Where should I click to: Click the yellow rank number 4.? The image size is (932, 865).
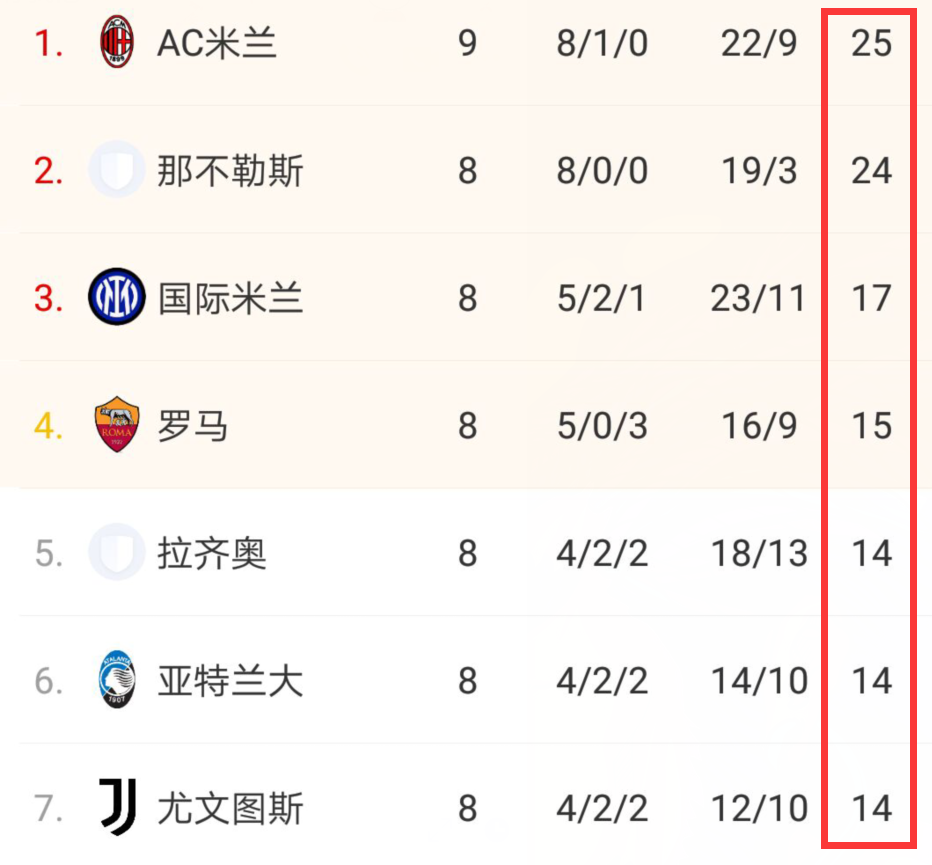(49, 426)
